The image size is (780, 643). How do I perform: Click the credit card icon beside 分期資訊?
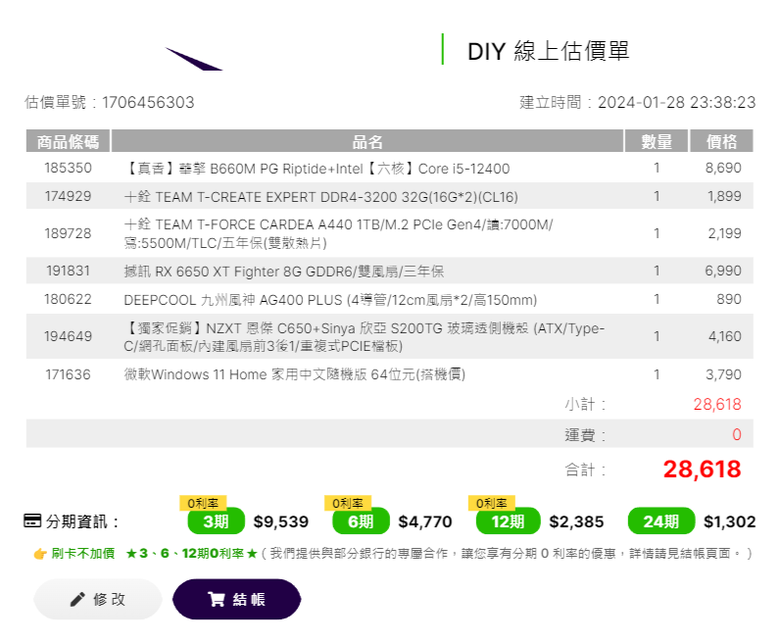[x=33, y=521]
